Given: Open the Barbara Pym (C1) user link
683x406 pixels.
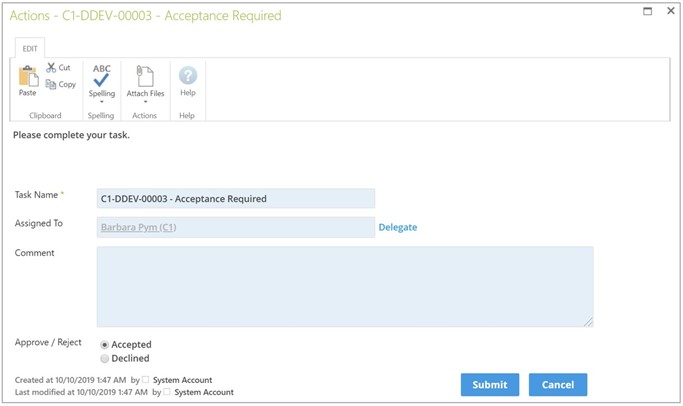Looking at the screenshot, I should pyautogui.click(x=139, y=227).
